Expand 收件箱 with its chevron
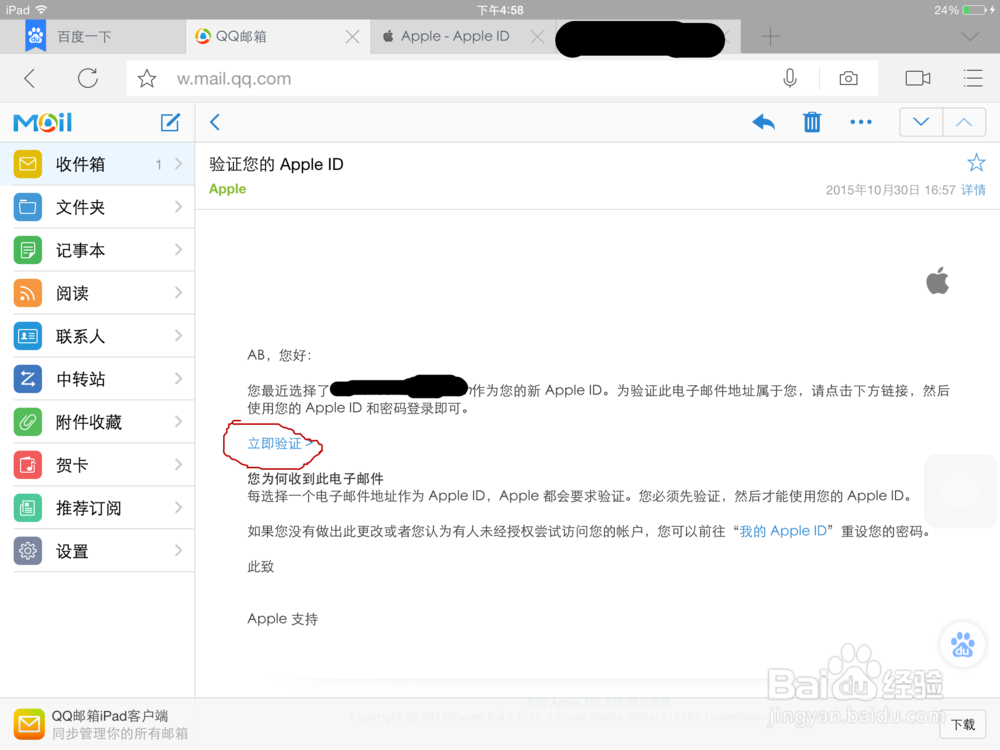 pyautogui.click(x=179, y=164)
